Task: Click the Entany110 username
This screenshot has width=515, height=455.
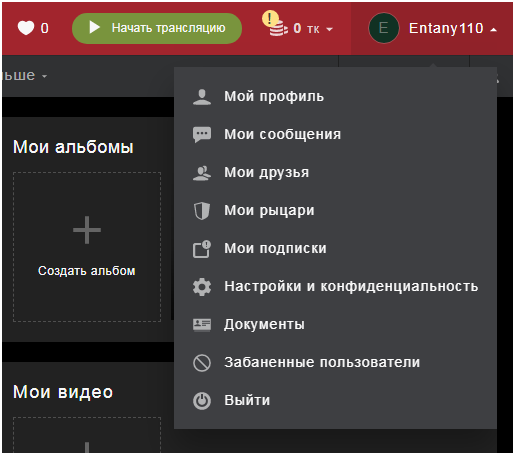Action: click(446, 28)
